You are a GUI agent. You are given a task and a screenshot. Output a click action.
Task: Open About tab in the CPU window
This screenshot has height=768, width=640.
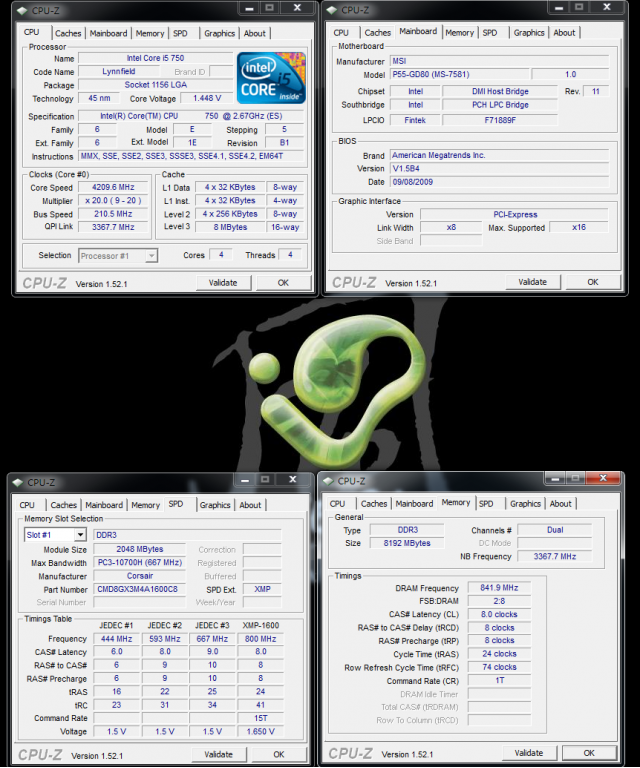(255, 33)
